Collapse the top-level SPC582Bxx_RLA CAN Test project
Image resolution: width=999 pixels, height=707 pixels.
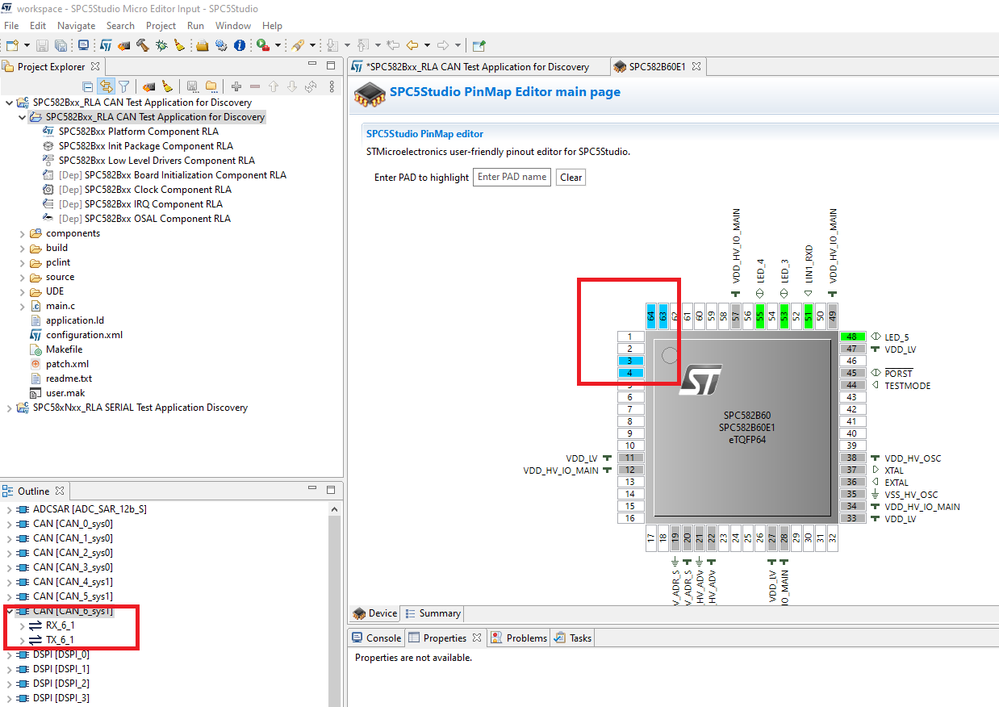9,103
